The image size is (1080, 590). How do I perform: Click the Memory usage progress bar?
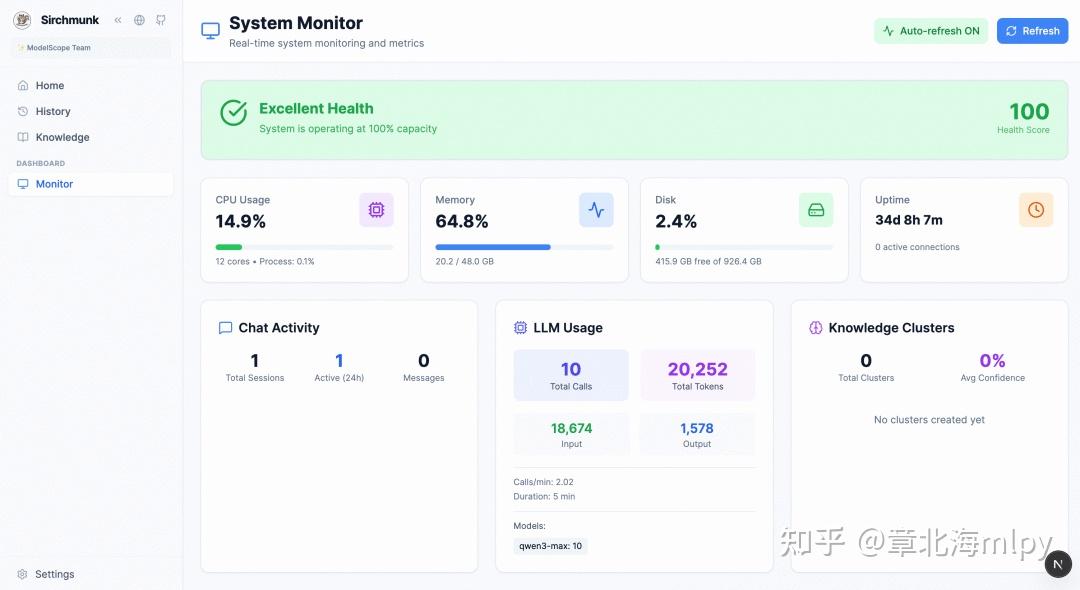point(524,247)
